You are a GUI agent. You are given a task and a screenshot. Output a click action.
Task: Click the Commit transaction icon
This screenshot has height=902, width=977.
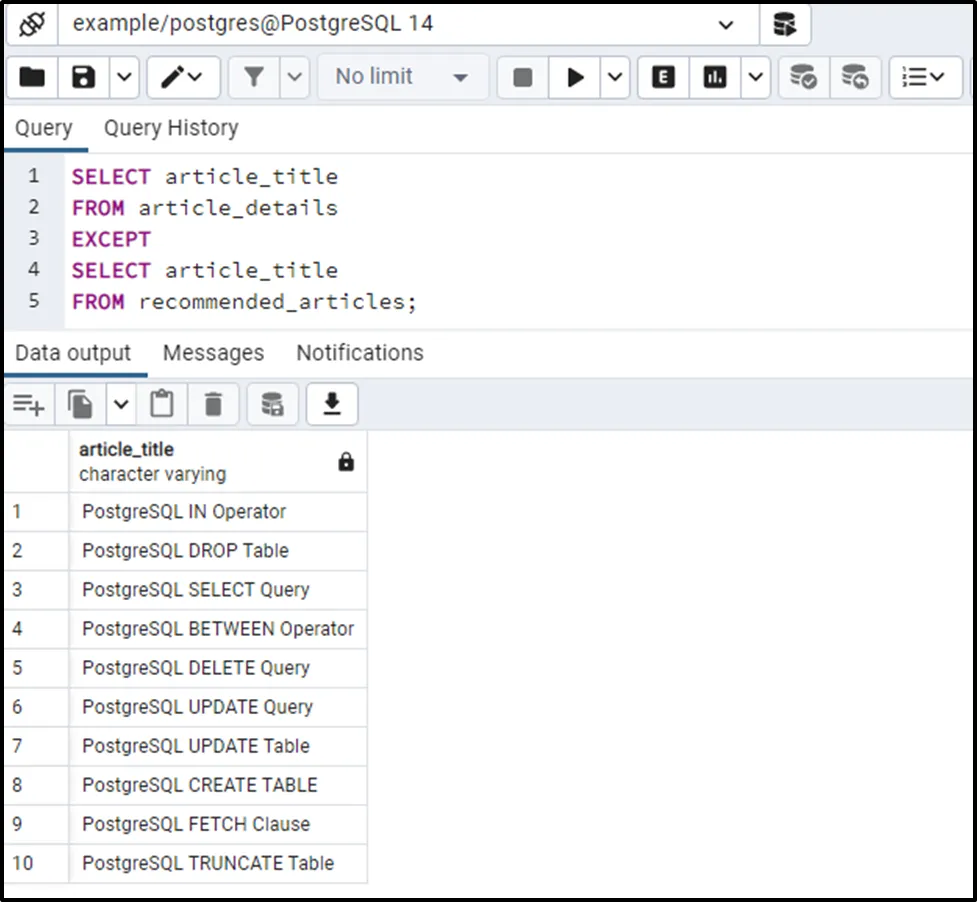(803, 77)
